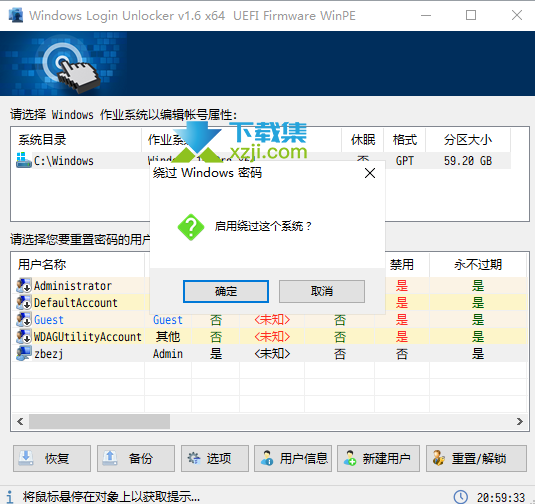Select the zbezj user name
Screen dimensions: 535x504
pos(49,354)
